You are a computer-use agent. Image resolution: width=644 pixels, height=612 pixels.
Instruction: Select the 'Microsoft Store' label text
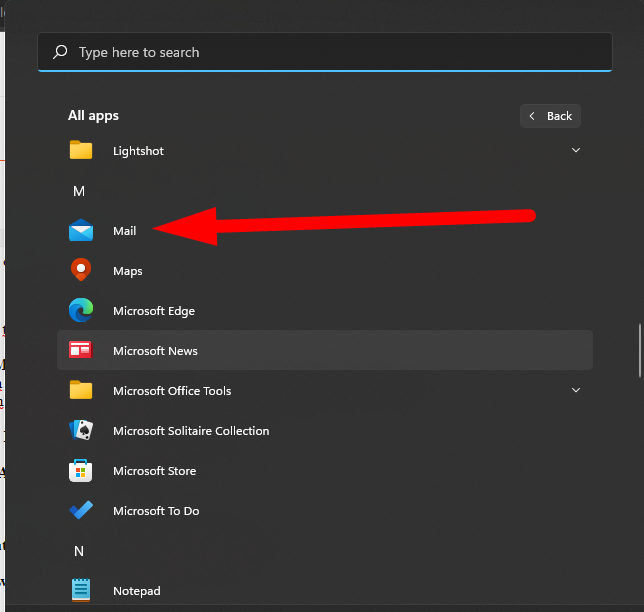(154, 471)
